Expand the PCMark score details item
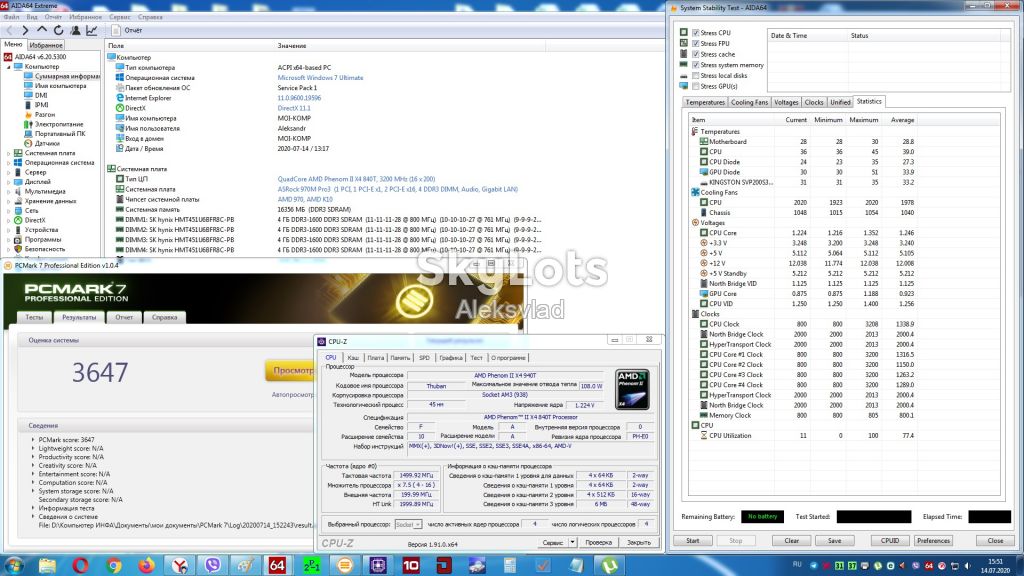 [33, 440]
